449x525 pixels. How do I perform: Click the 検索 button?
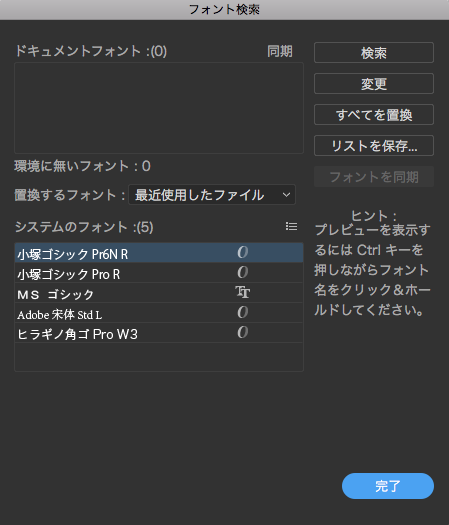pyautogui.click(x=374, y=53)
